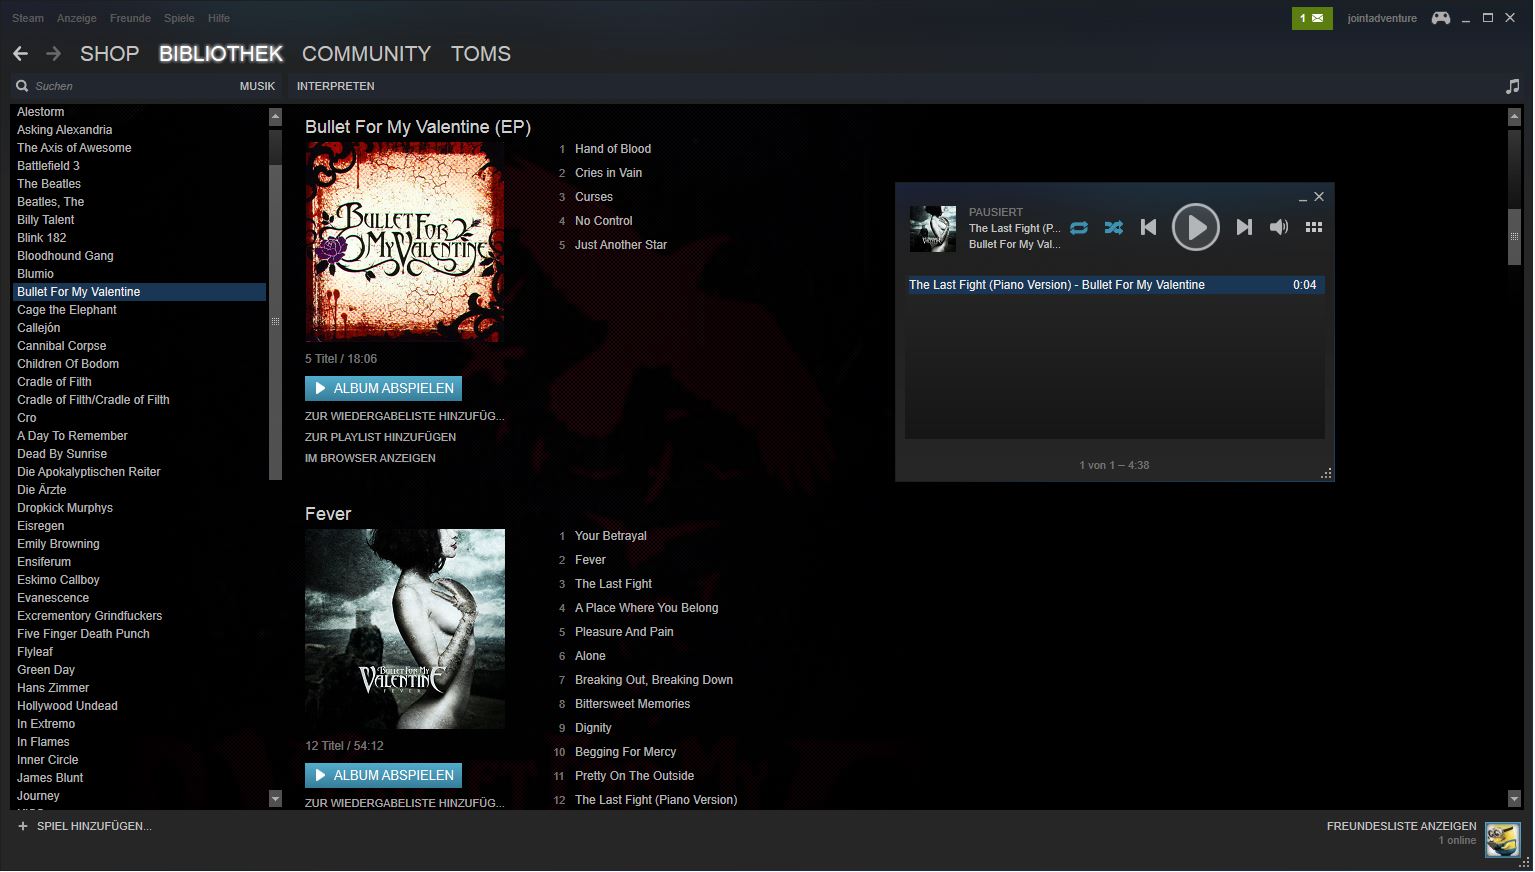The image size is (1535, 872).
Task: Minimize the music player popup
Action: (1302, 198)
